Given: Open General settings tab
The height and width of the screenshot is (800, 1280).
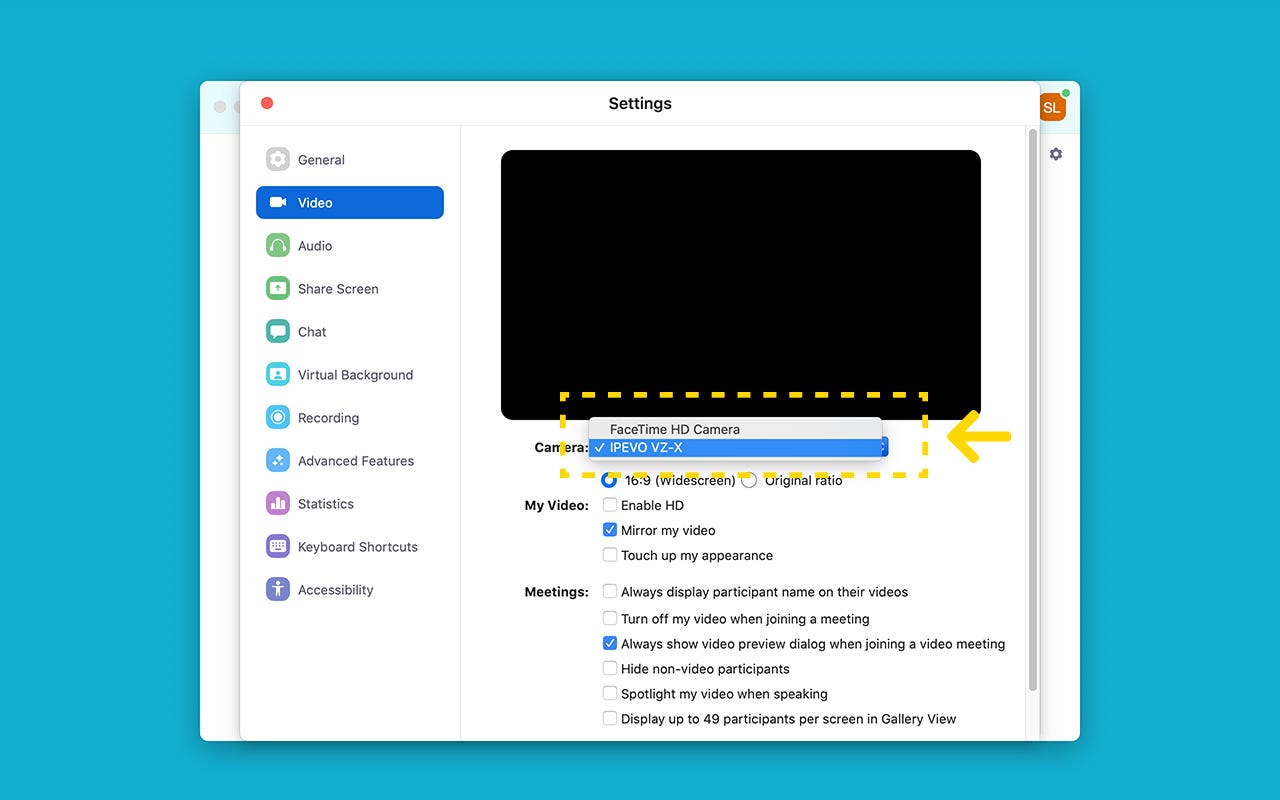Looking at the screenshot, I should tap(350, 159).
